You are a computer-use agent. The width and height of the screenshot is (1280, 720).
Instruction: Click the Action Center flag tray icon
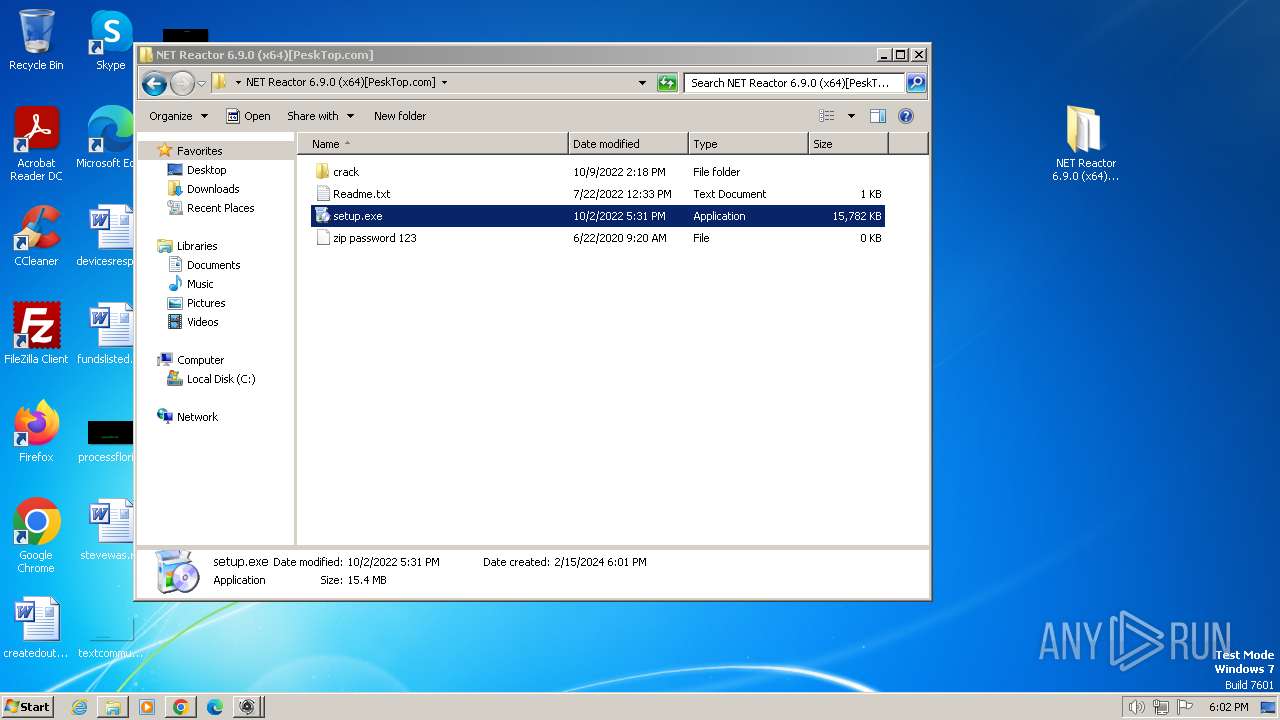(x=1186, y=707)
